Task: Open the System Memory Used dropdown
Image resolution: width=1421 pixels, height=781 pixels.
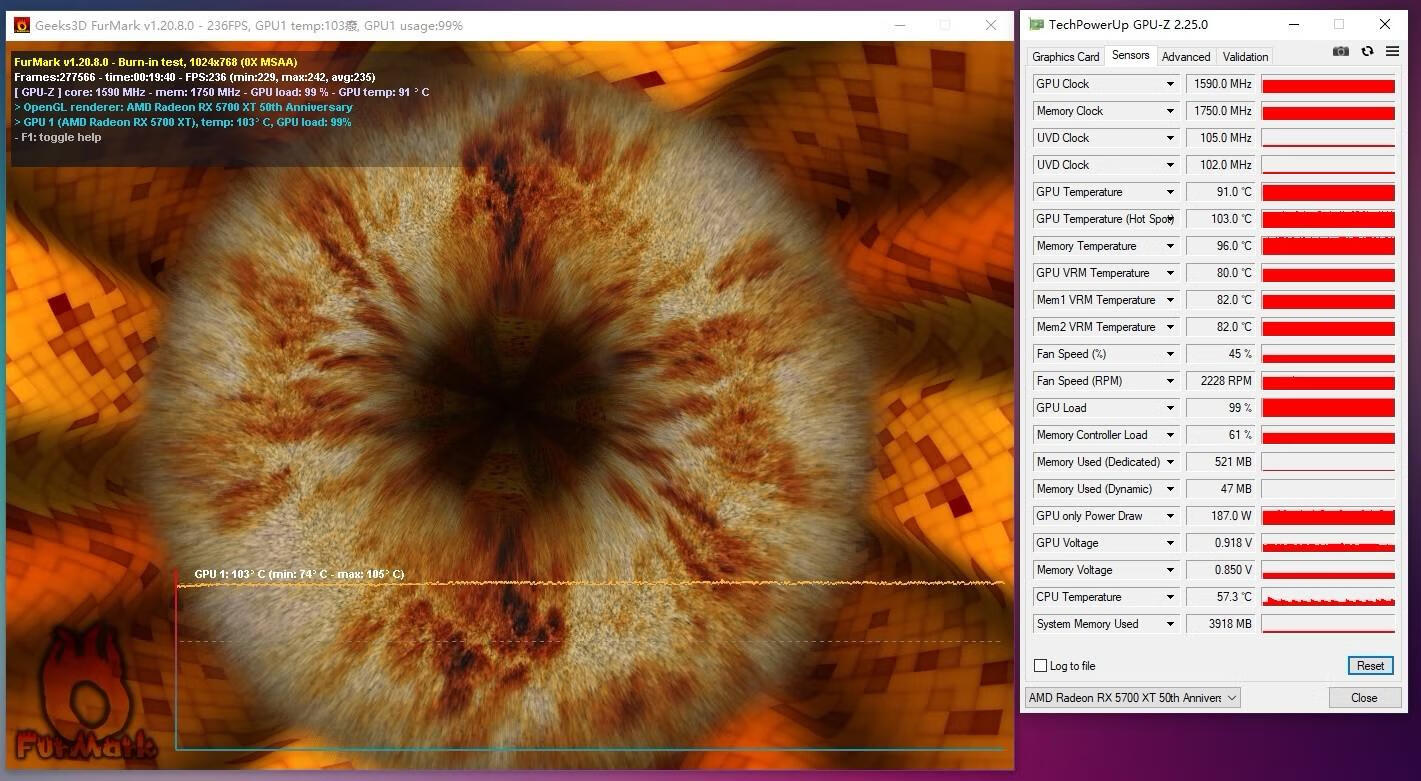Action: coord(1170,624)
